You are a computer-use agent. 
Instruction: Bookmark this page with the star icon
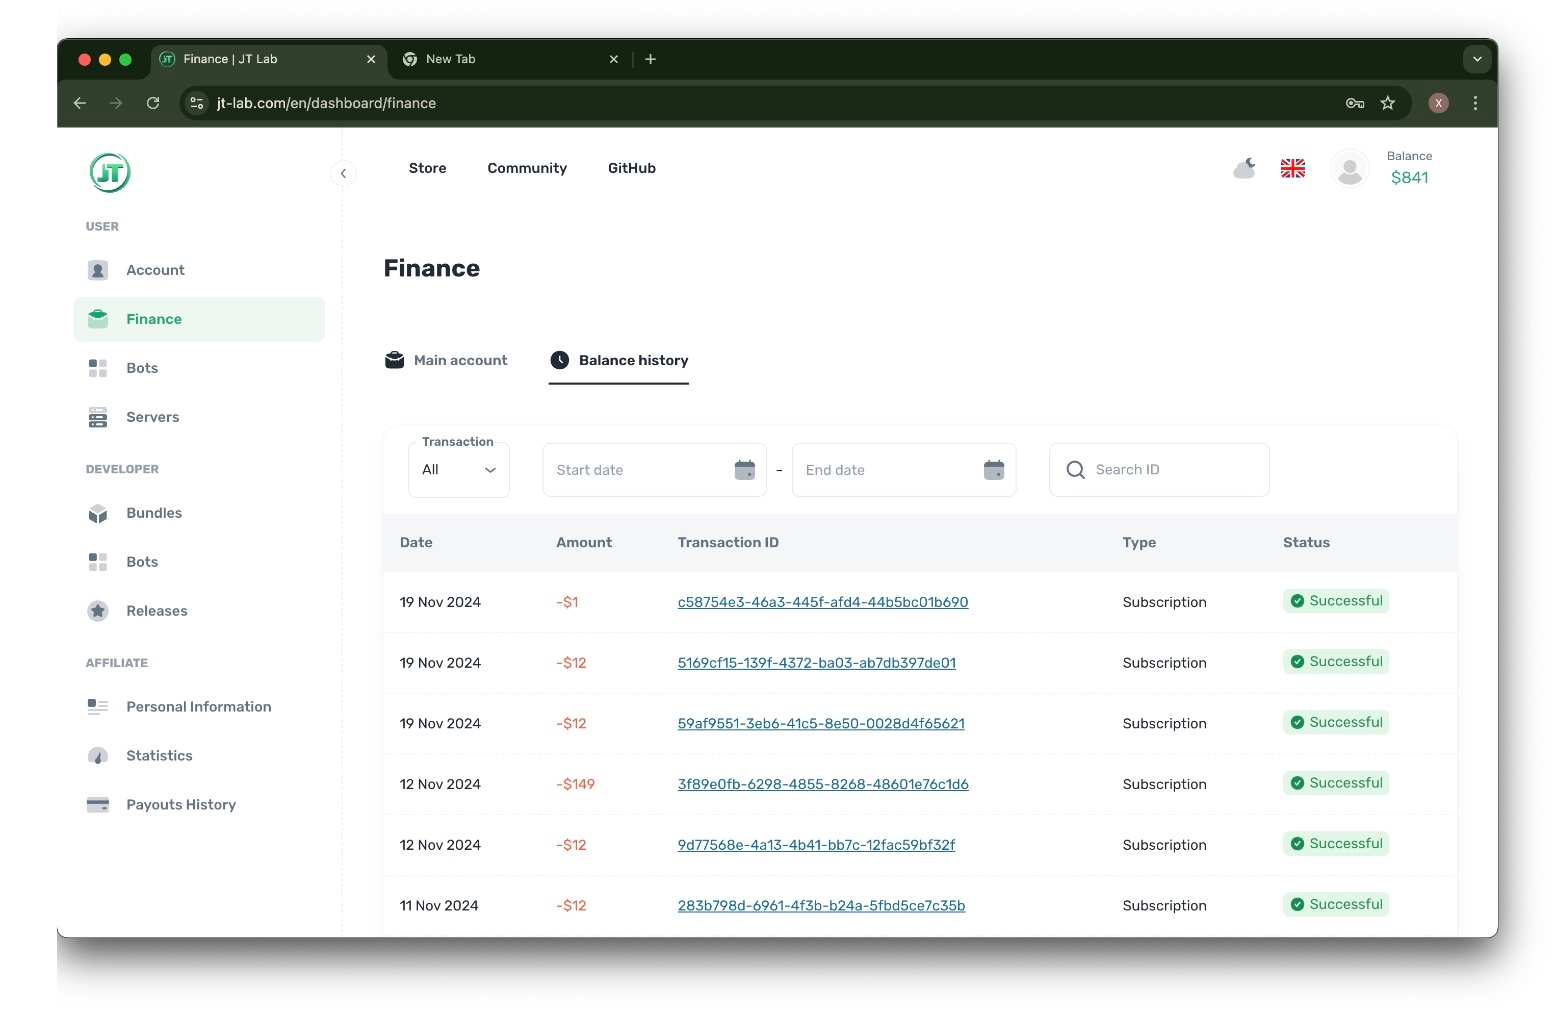1388,103
